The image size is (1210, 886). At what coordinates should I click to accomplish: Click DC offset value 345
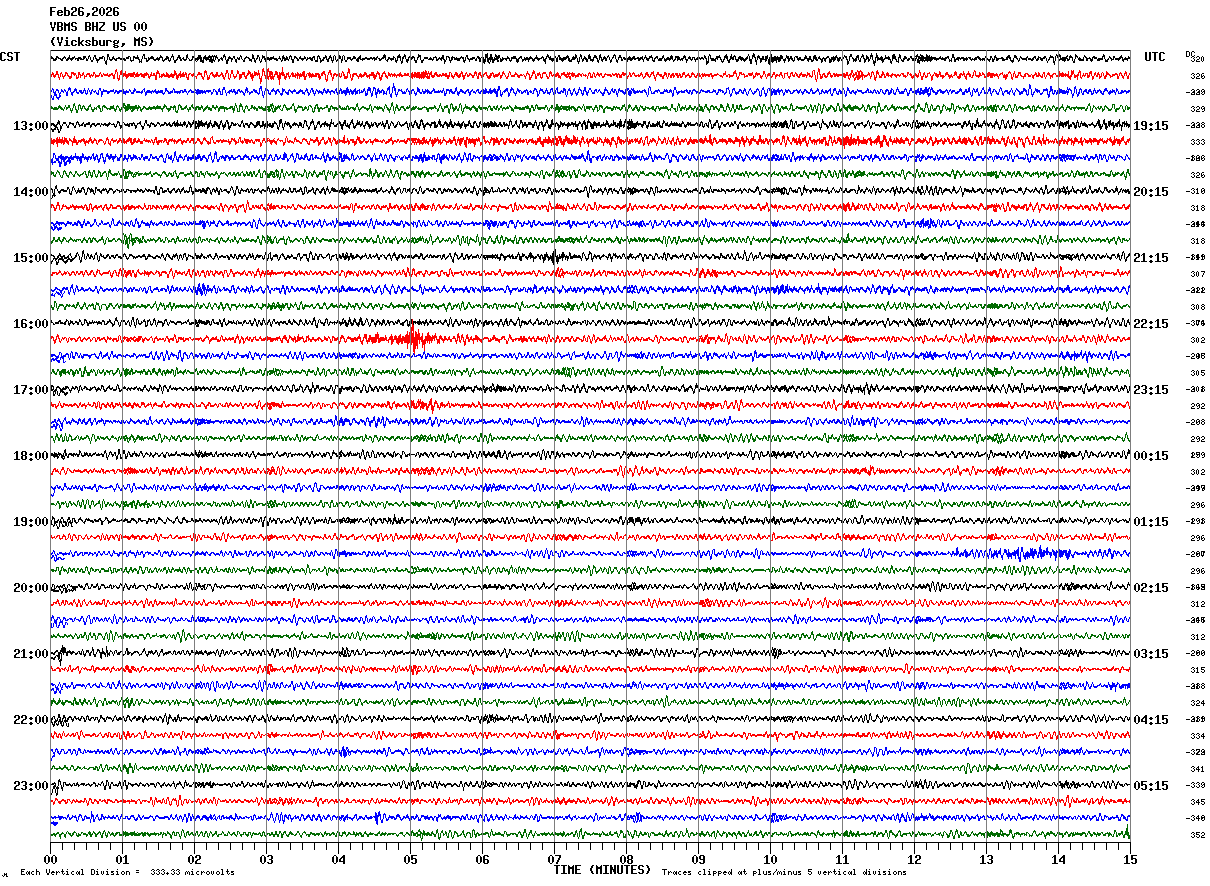click(1197, 802)
